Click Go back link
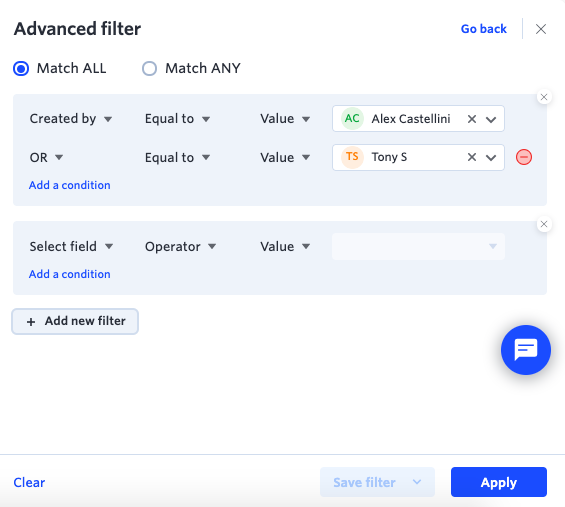 pos(484,29)
